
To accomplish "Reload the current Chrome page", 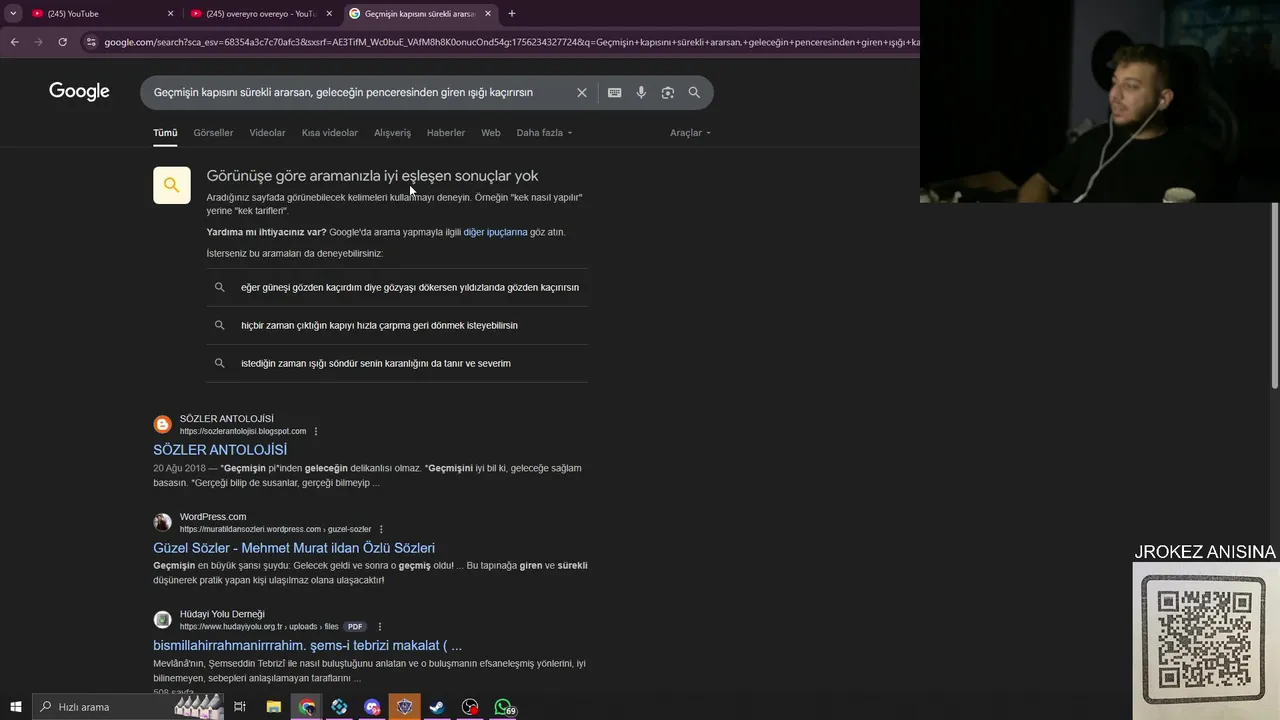I will (x=62, y=42).
